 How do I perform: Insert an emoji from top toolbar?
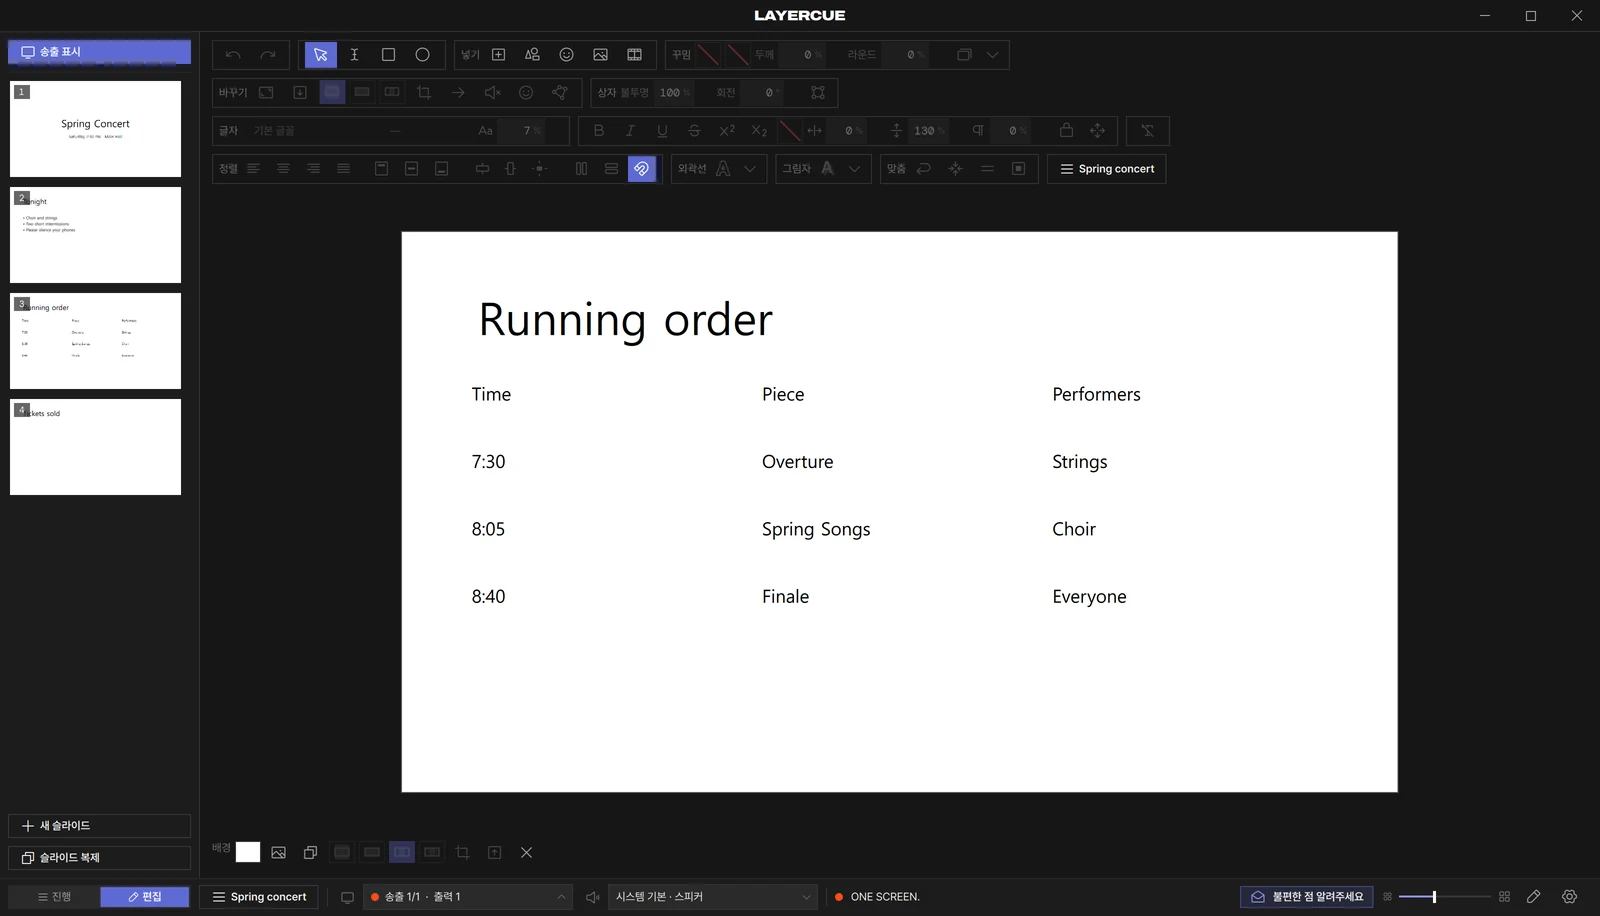[566, 55]
